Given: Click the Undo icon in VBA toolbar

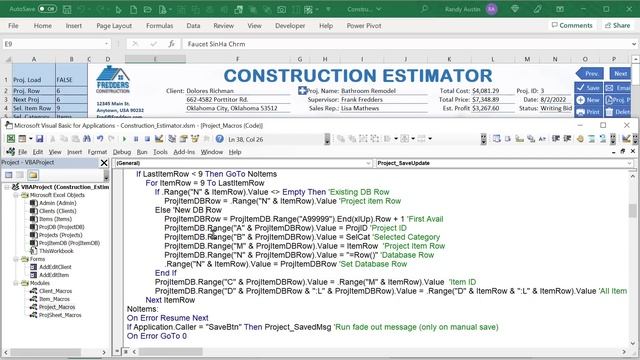Looking at the screenshot, I should (100, 139).
